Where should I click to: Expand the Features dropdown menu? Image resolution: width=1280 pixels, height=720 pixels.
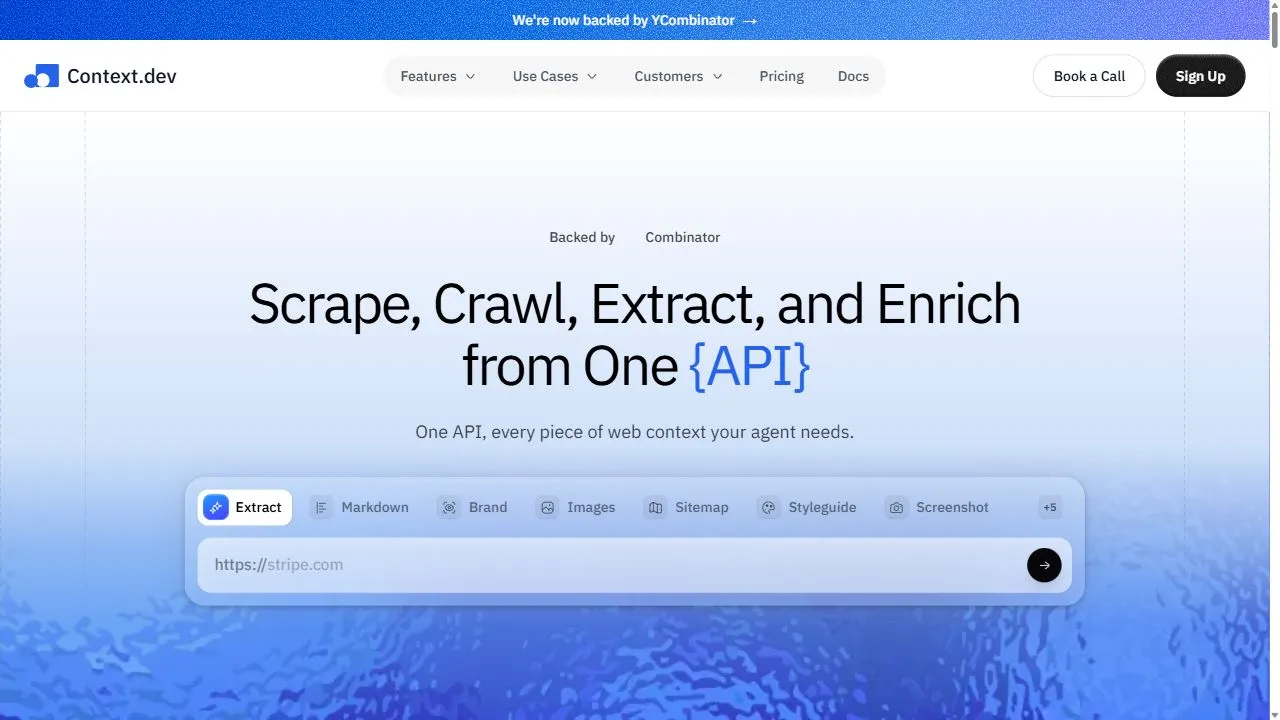point(438,76)
